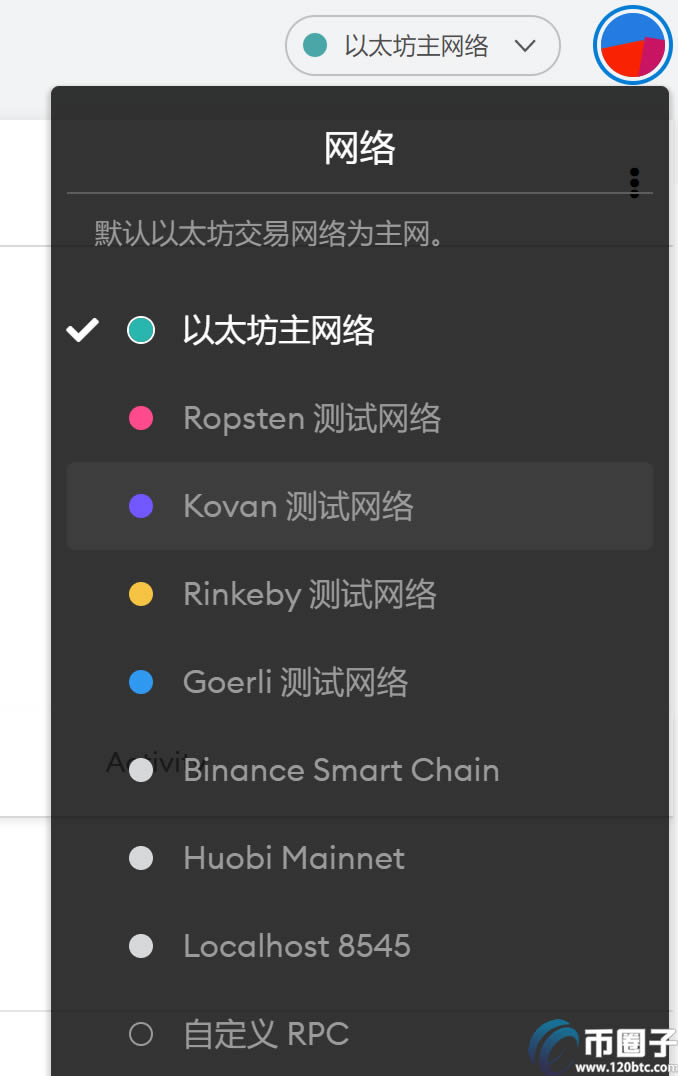Click the Binance Smart Chain dot icon
The image size is (678, 1076).
point(141,770)
